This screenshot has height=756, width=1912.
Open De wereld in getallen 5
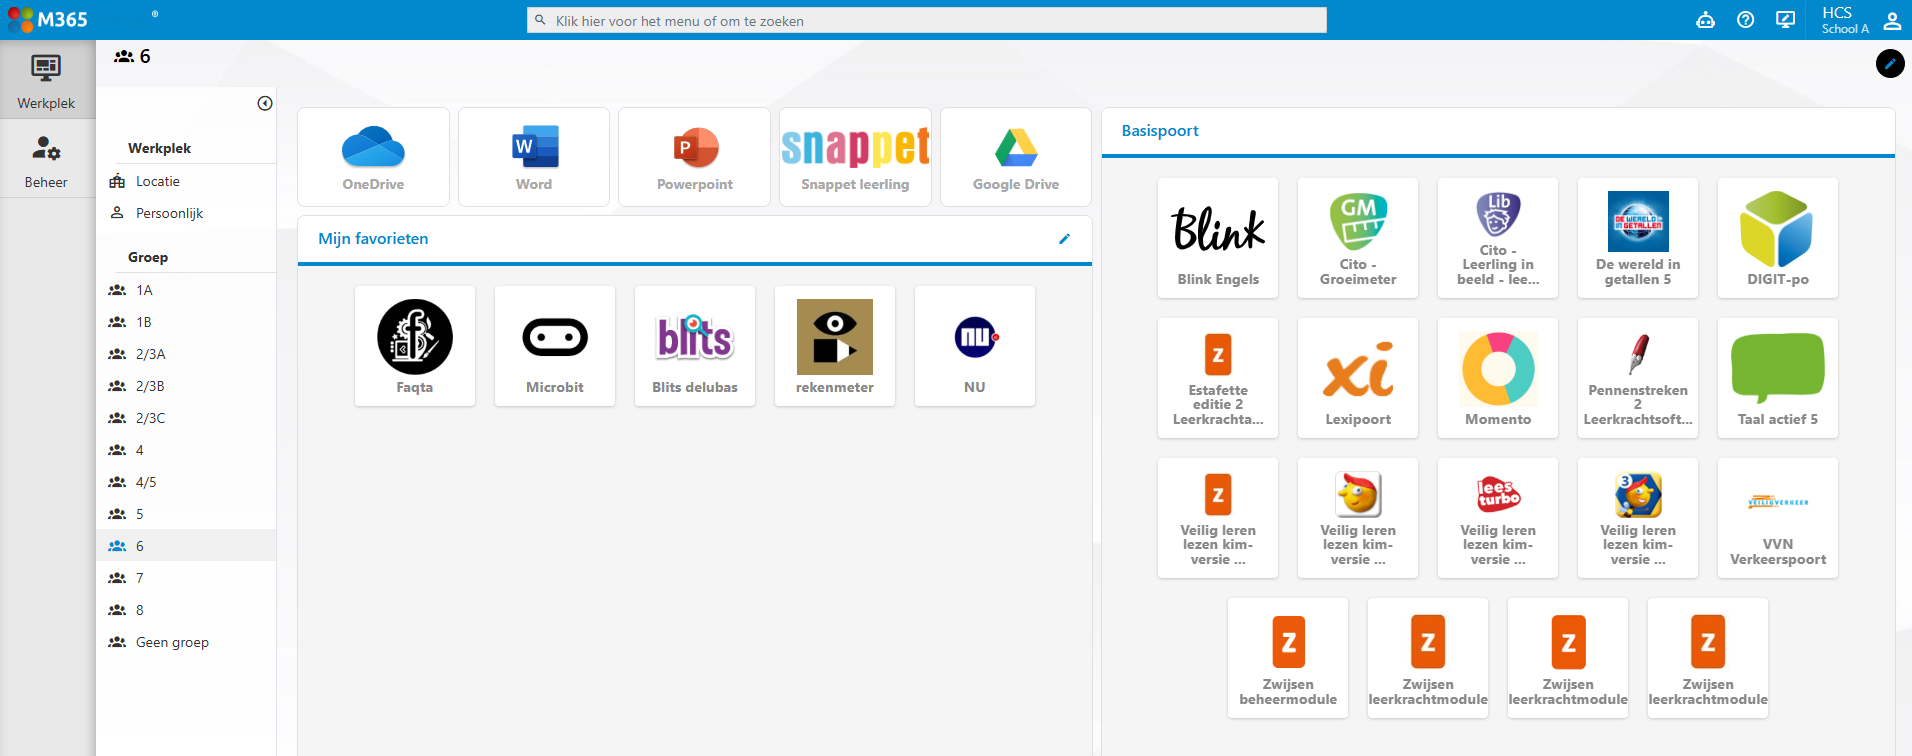pos(1638,238)
